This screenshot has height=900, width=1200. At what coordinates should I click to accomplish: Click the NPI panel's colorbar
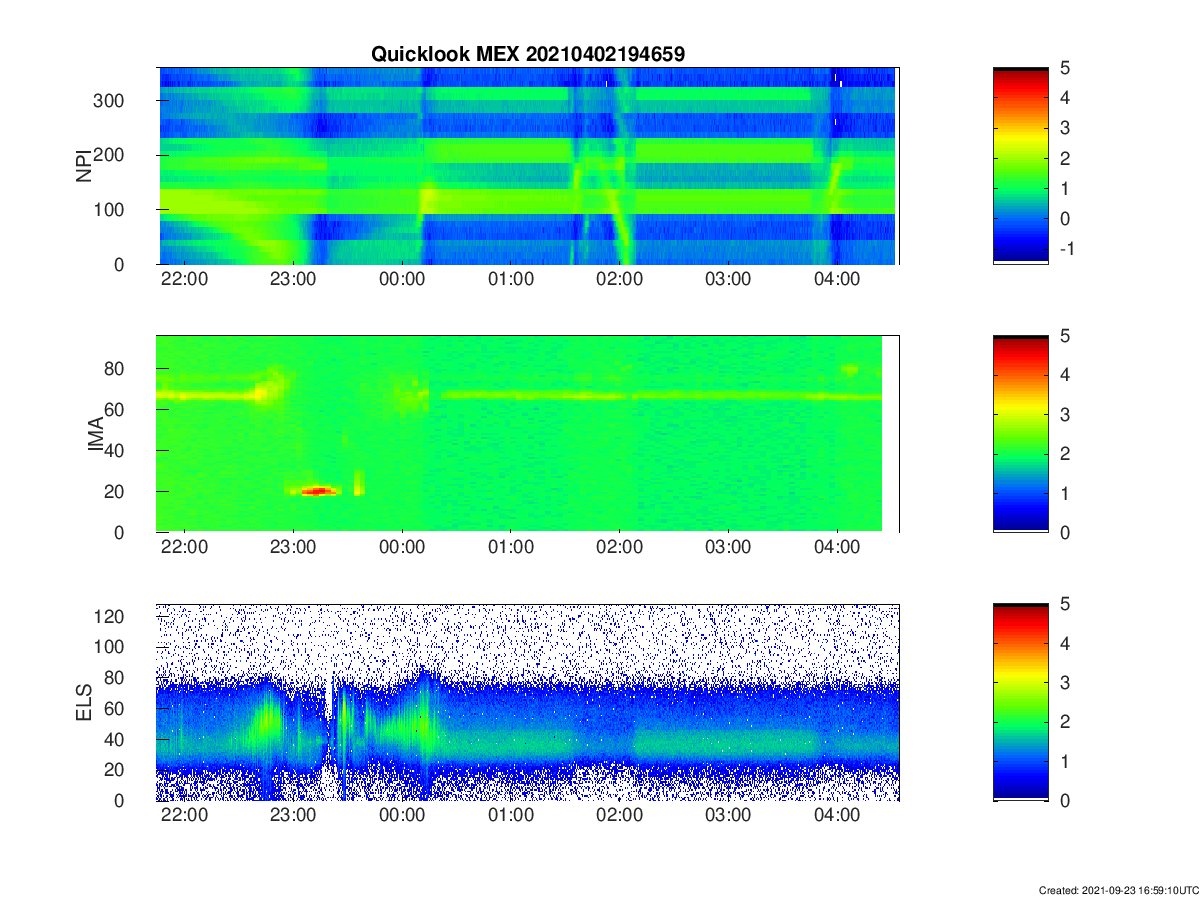click(x=1021, y=166)
